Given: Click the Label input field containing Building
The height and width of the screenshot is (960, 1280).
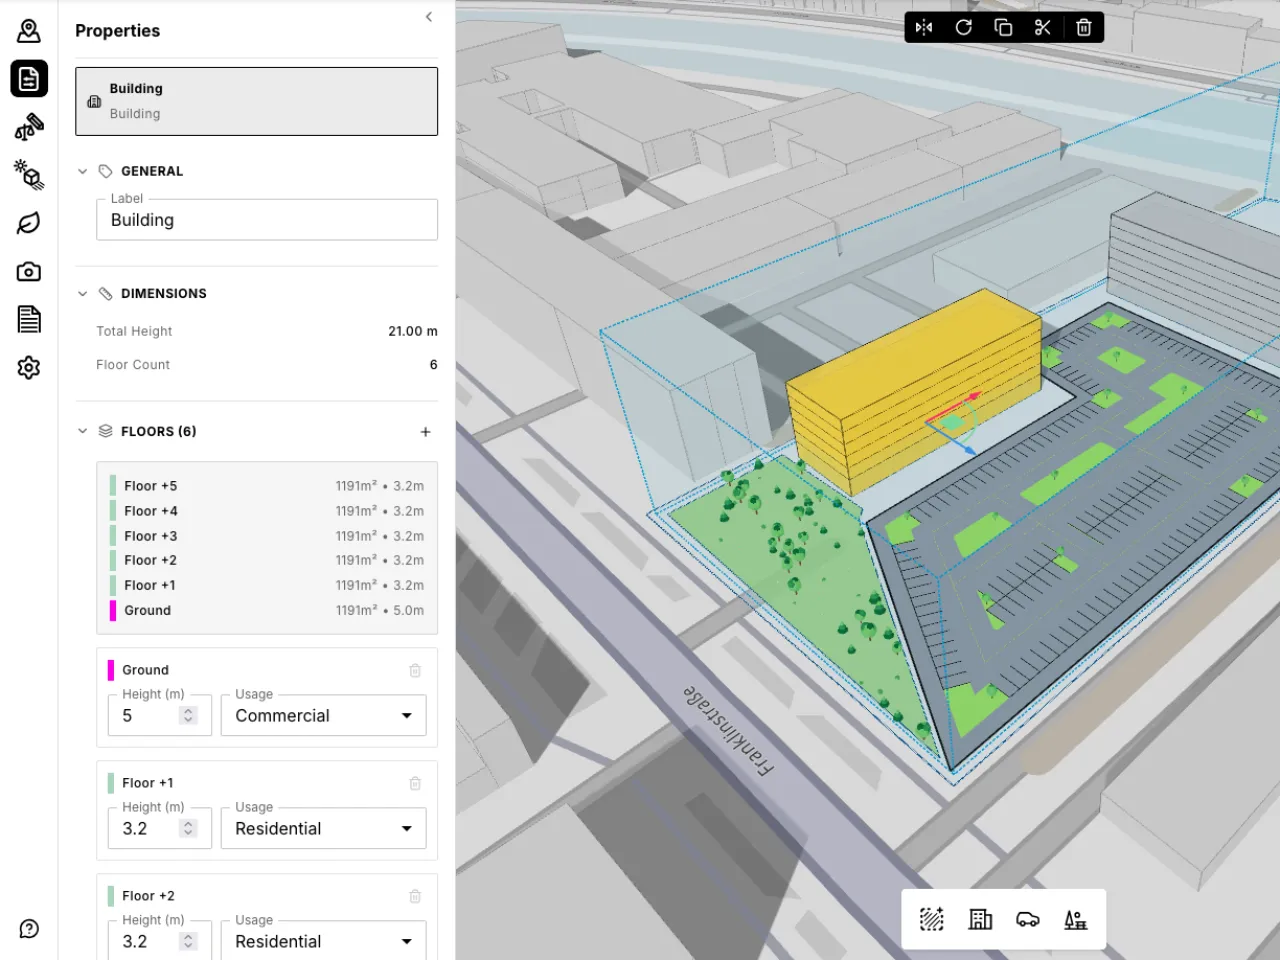Looking at the screenshot, I should tap(267, 220).
